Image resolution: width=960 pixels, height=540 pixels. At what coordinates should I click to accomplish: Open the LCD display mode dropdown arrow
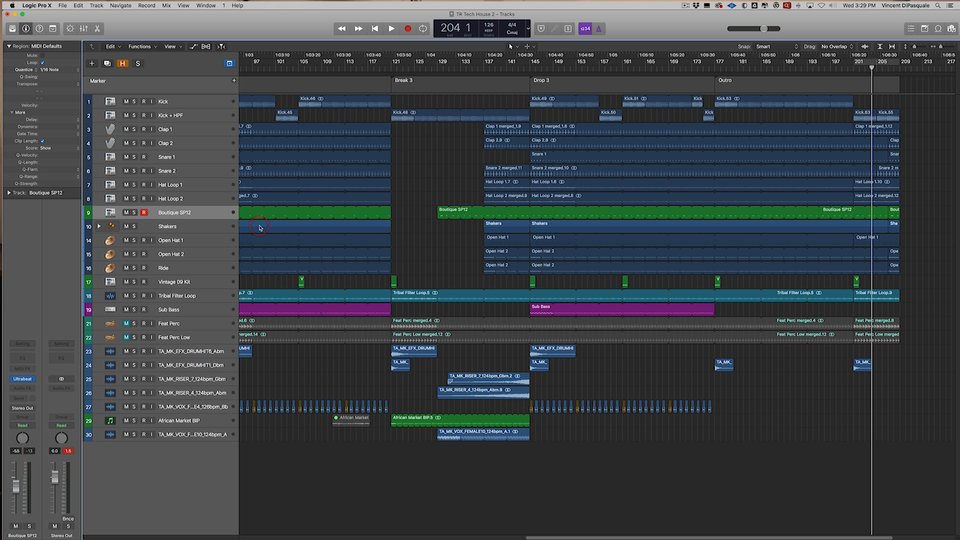tap(528, 29)
